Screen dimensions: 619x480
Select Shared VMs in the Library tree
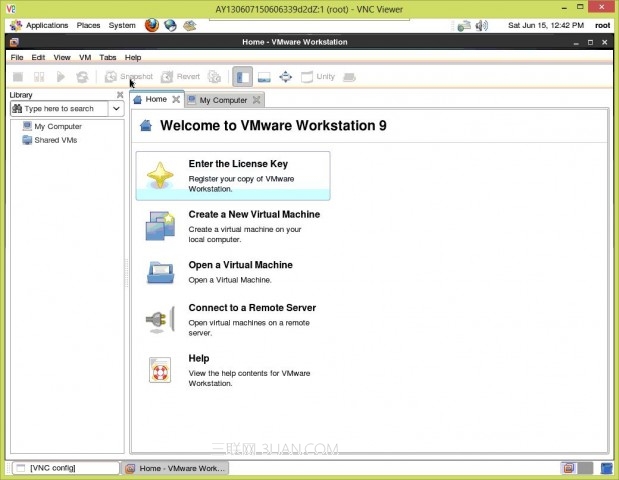(55, 140)
